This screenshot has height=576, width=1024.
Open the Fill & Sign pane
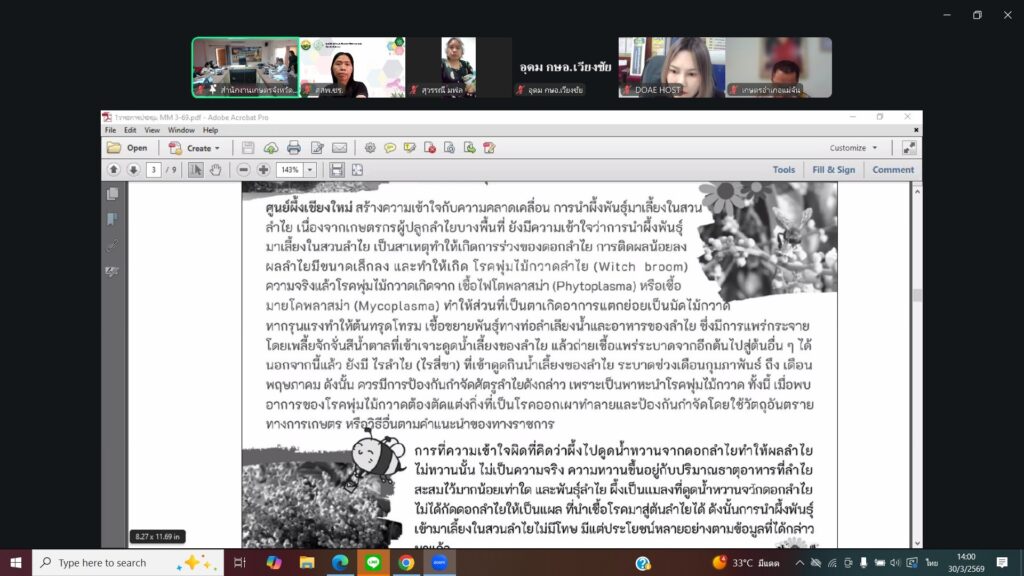pos(833,170)
